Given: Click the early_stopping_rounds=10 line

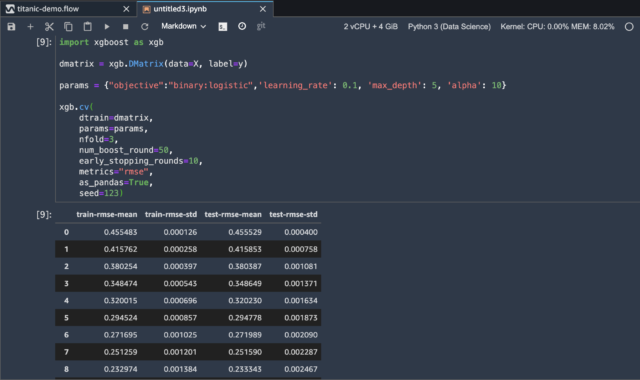Looking at the screenshot, I should [141, 161].
